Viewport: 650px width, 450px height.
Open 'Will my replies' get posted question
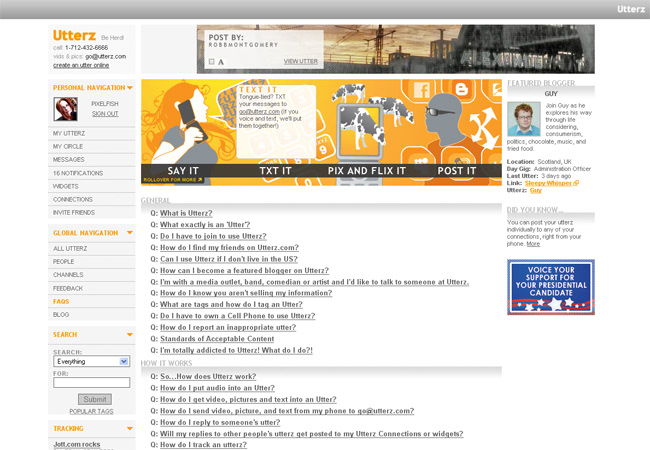pyautogui.click(x=311, y=433)
